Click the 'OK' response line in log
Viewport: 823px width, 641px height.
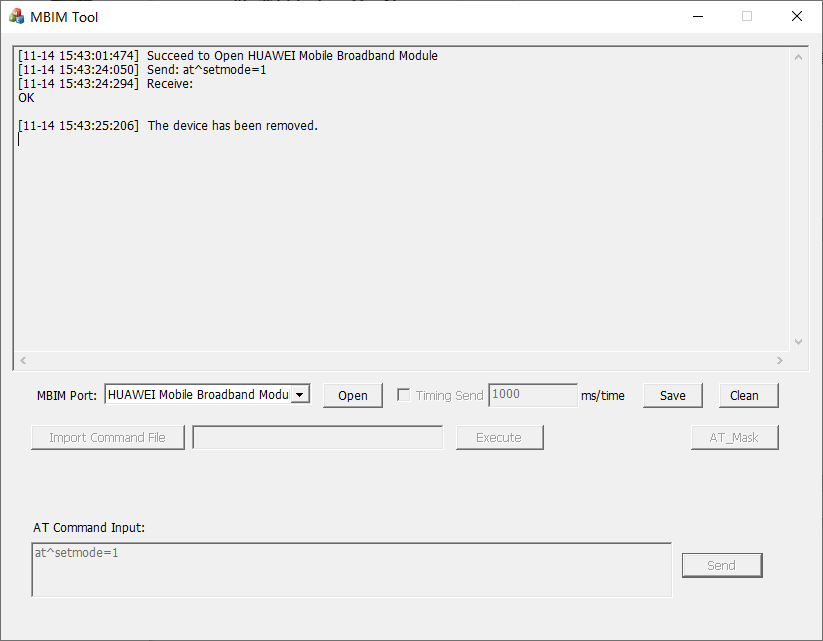pyautogui.click(x=26, y=98)
